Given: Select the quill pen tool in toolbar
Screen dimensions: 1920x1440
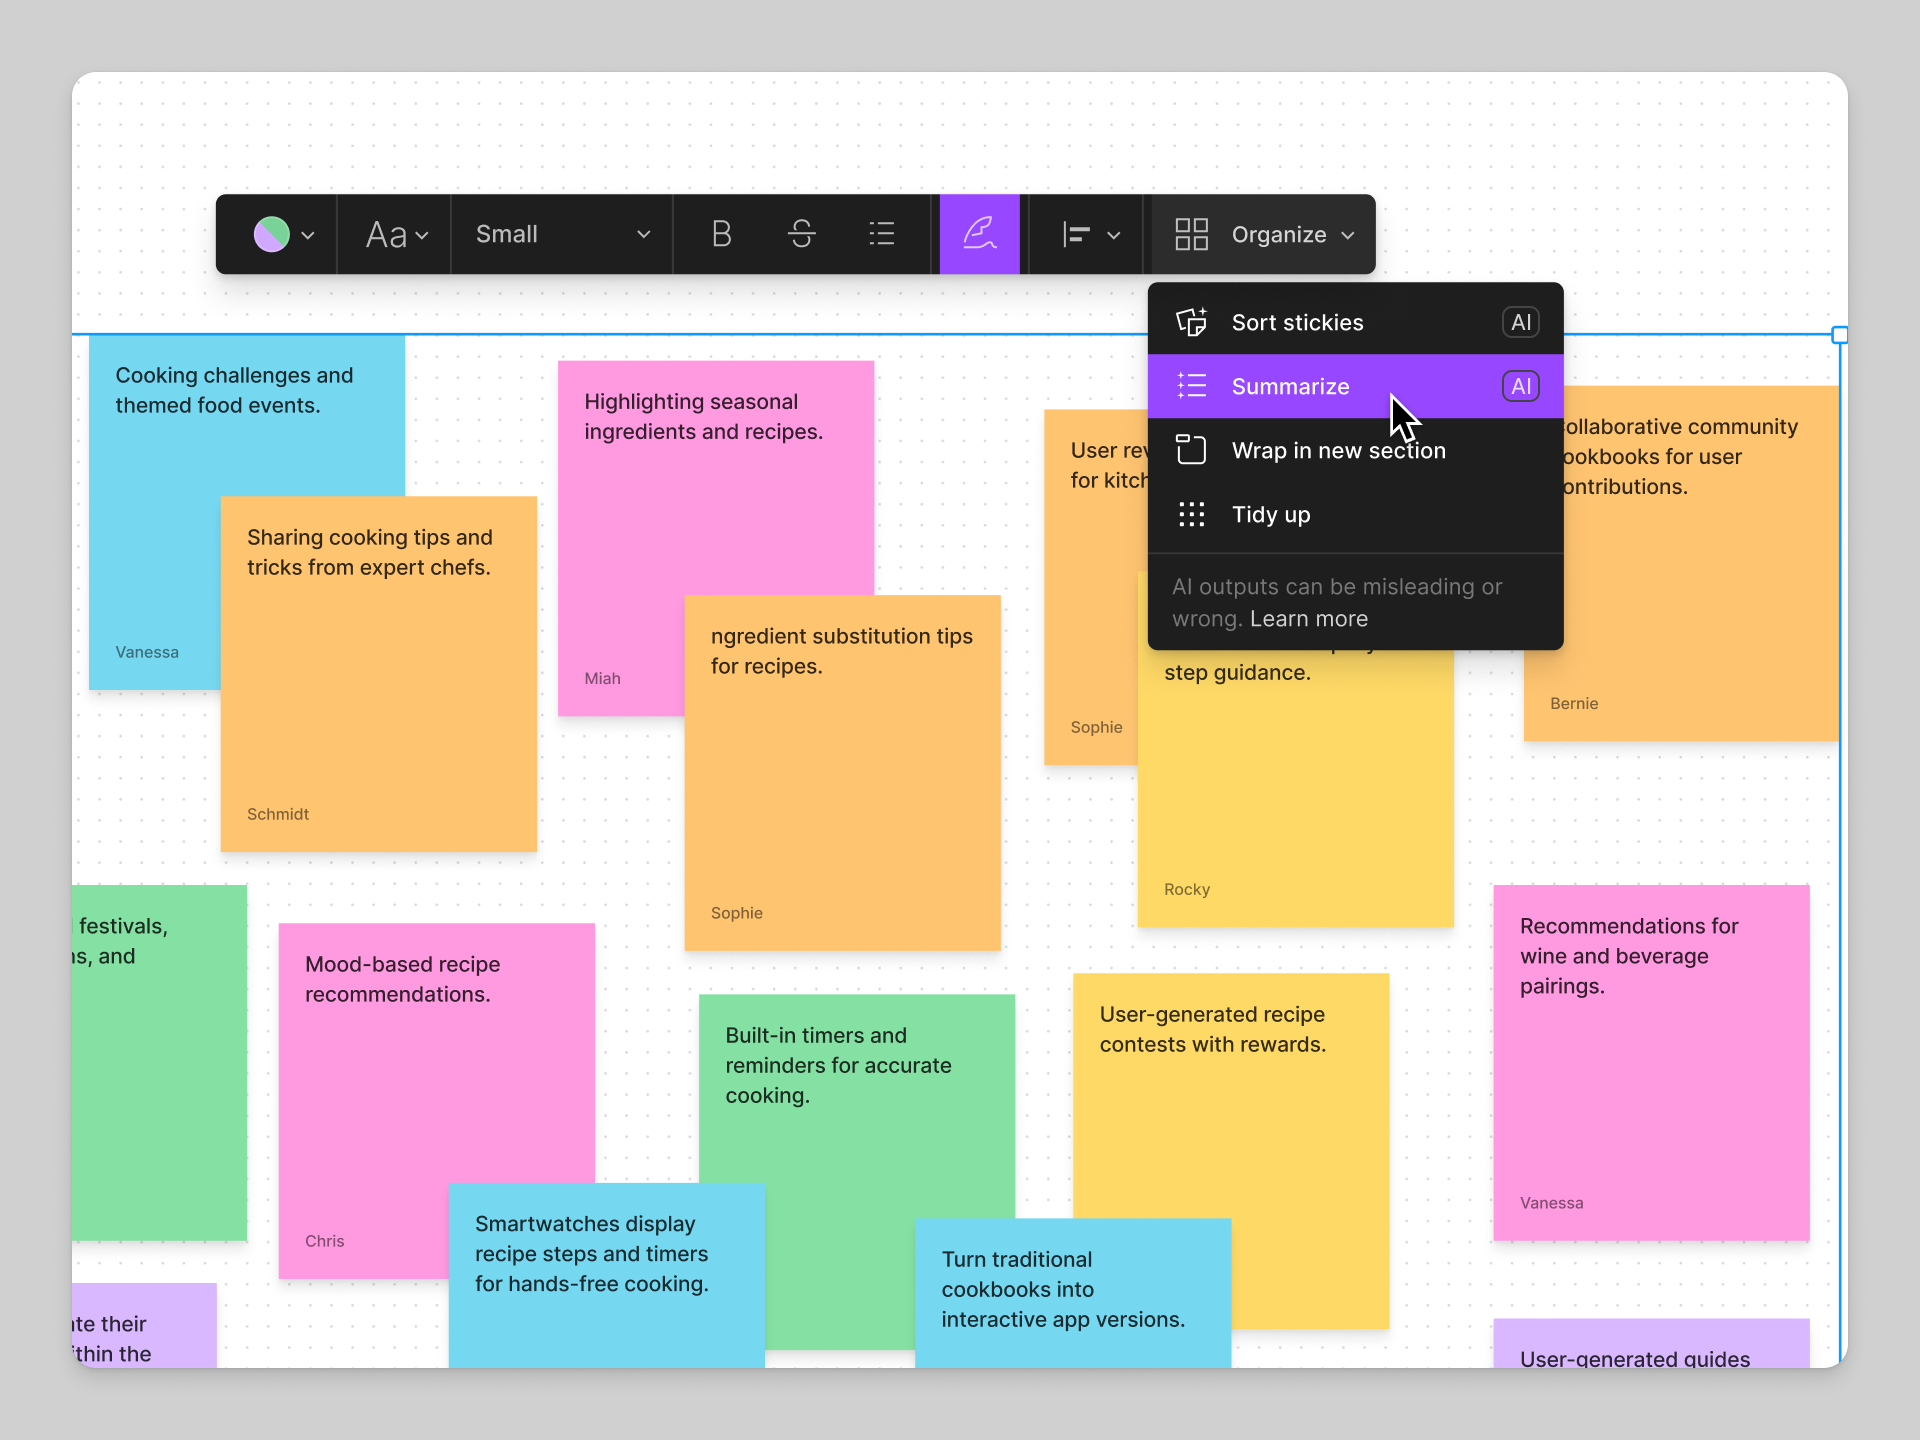Looking at the screenshot, I should click(979, 234).
